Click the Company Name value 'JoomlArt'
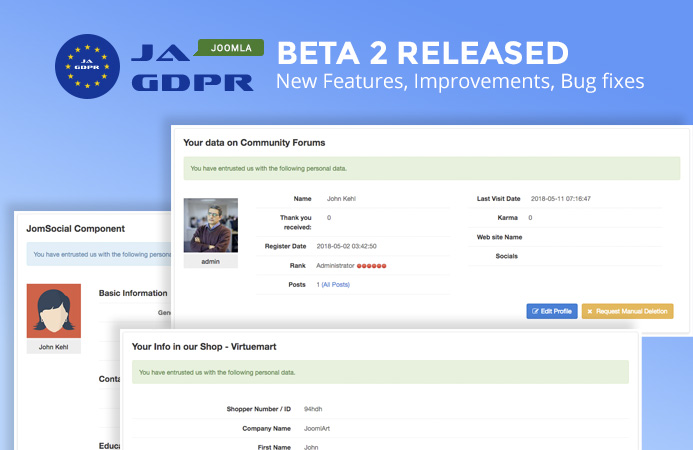This screenshot has width=693, height=450. (x=317, y=428)
